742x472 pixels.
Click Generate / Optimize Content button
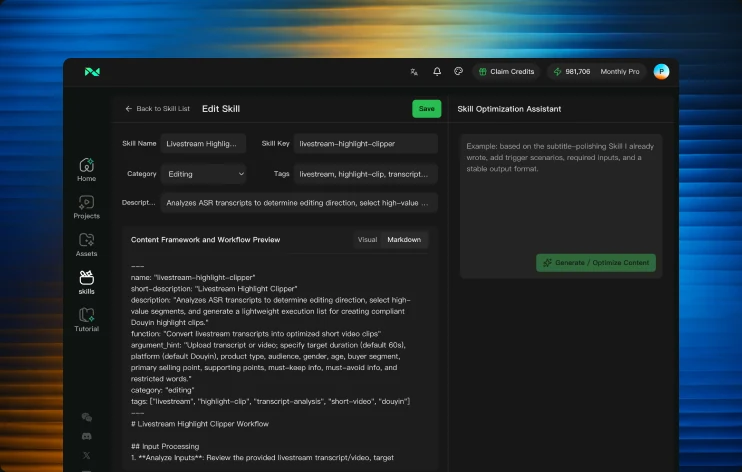[596, 263]
